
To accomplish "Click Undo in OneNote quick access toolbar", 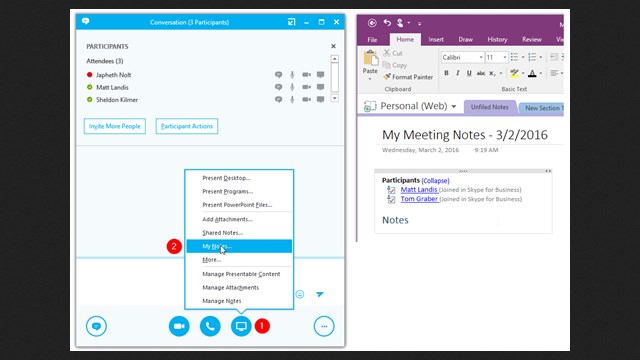I will point(387,23).
